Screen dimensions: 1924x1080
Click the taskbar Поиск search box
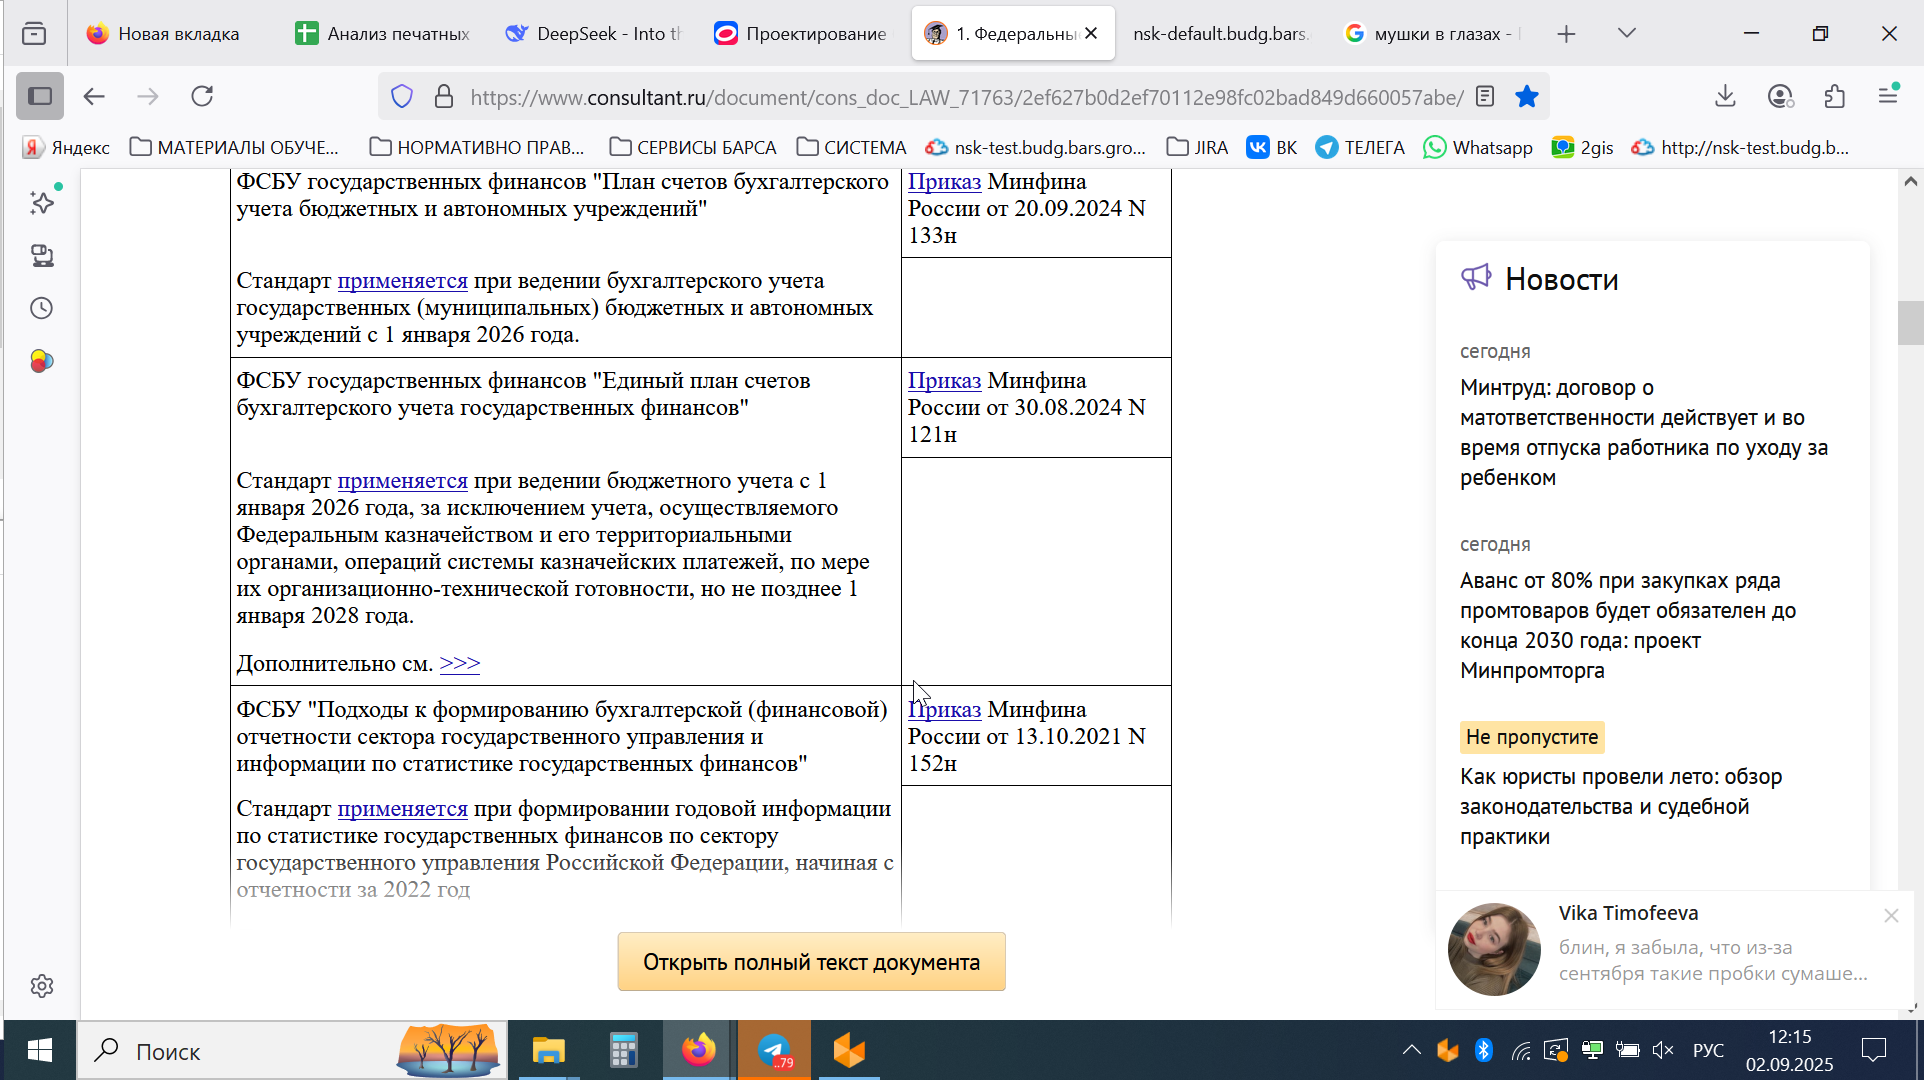point(291,1050)
